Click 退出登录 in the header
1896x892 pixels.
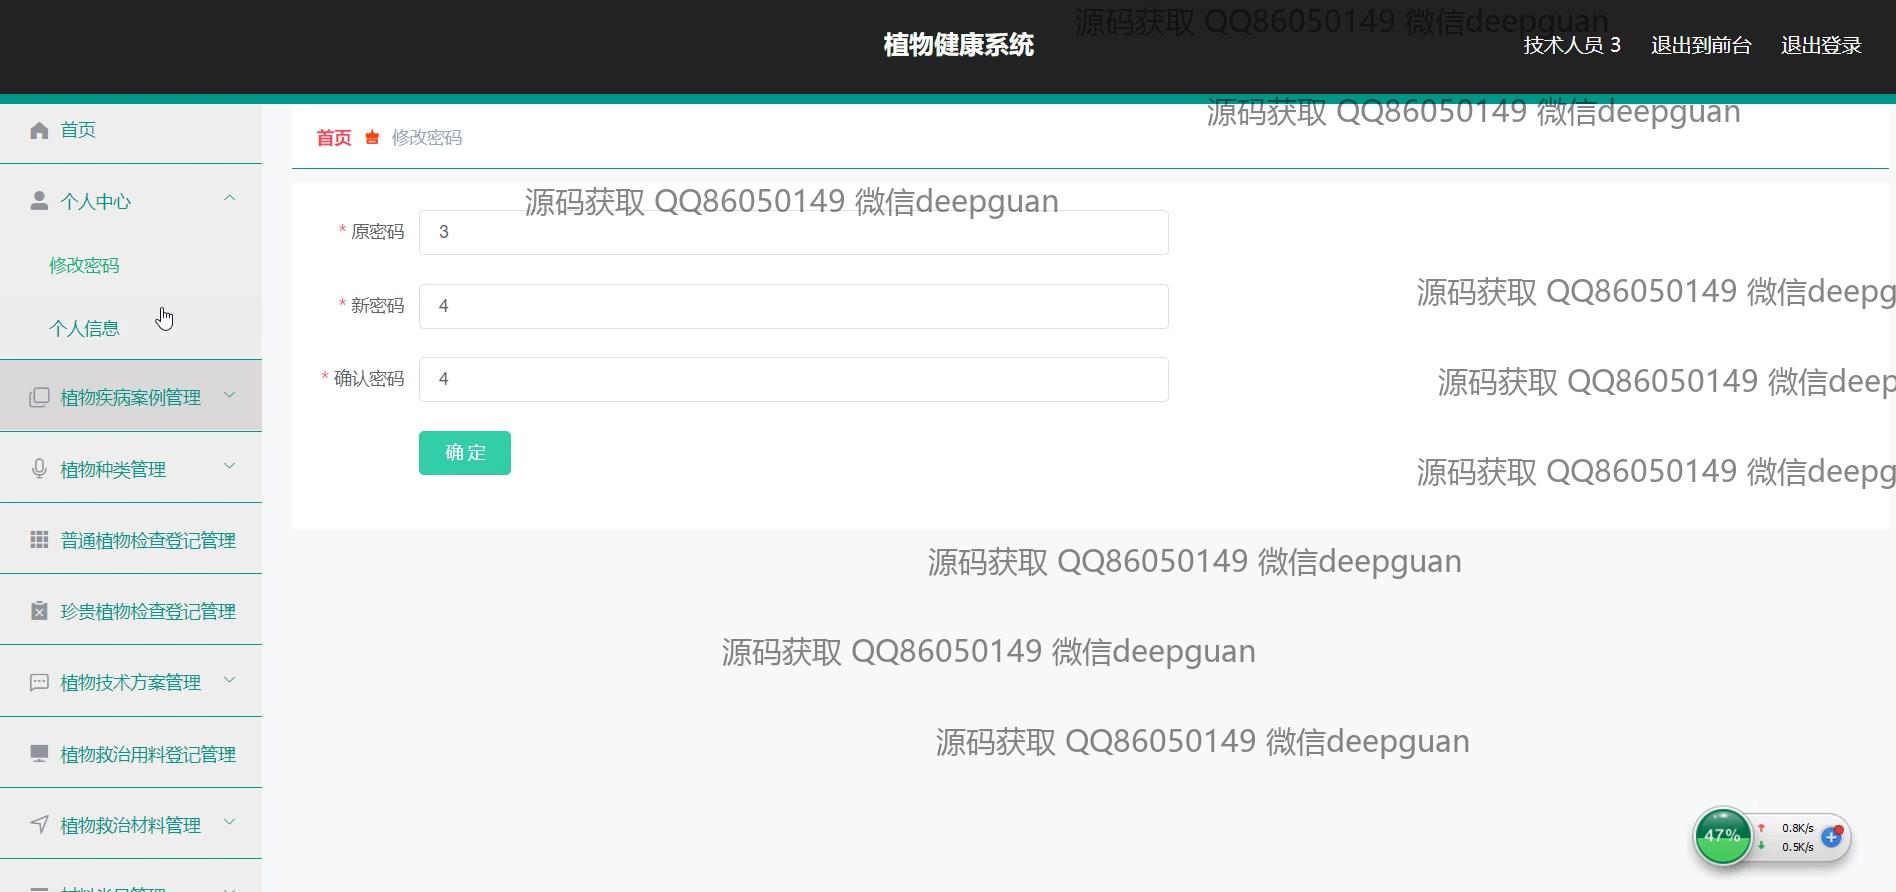(1821, 45)
